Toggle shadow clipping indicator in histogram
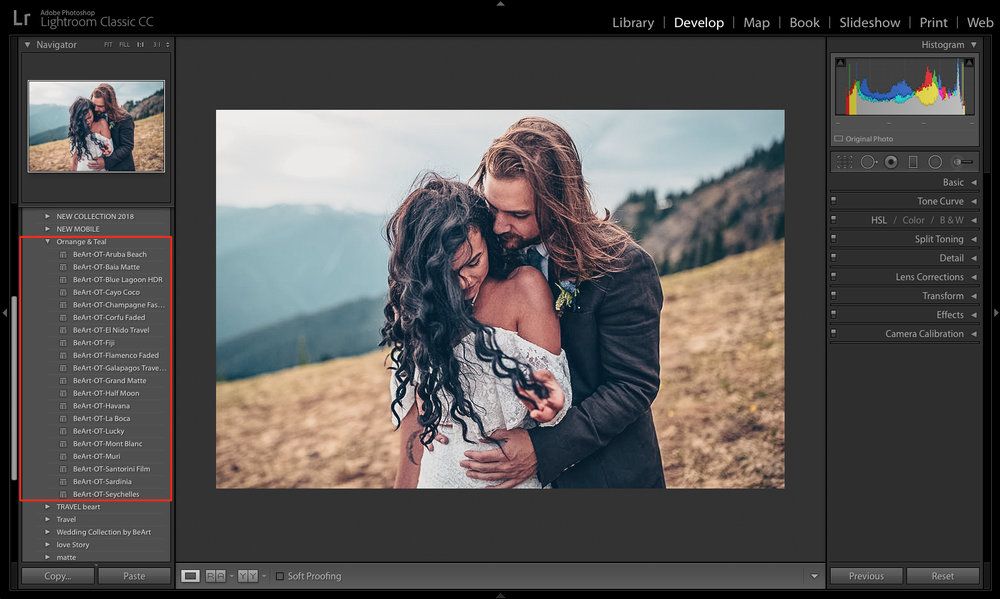 [841, 63]
